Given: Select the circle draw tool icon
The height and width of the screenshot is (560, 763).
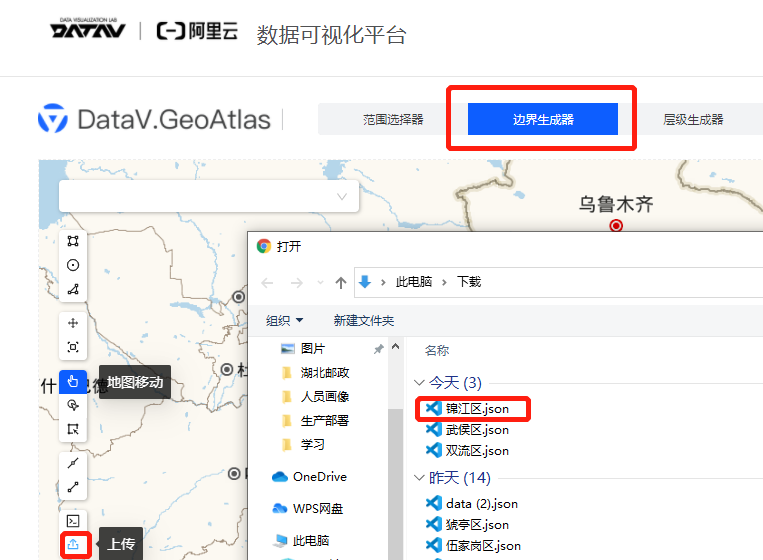Looking at the screenshot, I should pyautogui.click(x=73, y=265).
